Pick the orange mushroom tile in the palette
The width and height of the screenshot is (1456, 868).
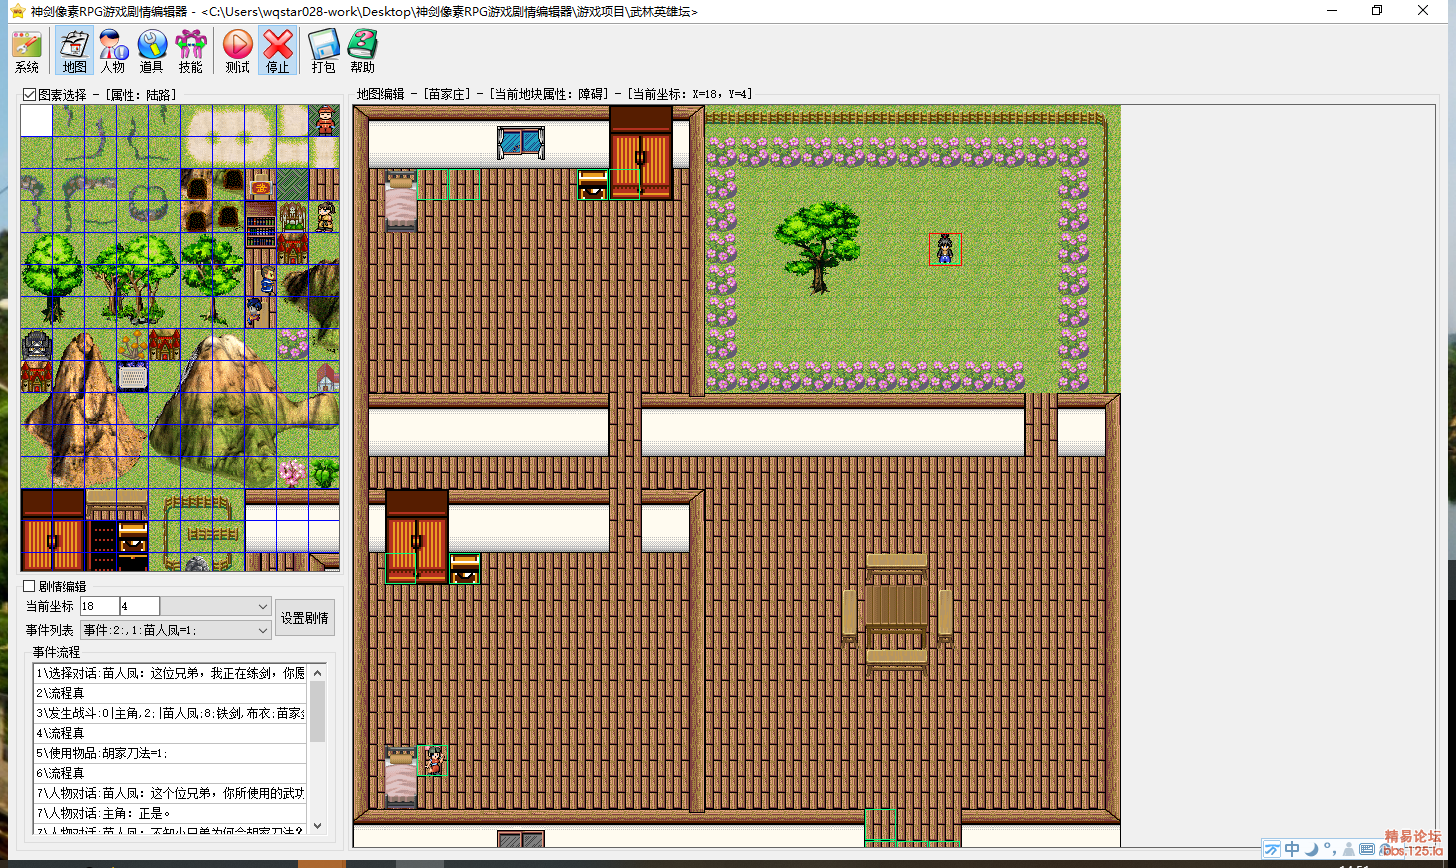coord(133,345)
